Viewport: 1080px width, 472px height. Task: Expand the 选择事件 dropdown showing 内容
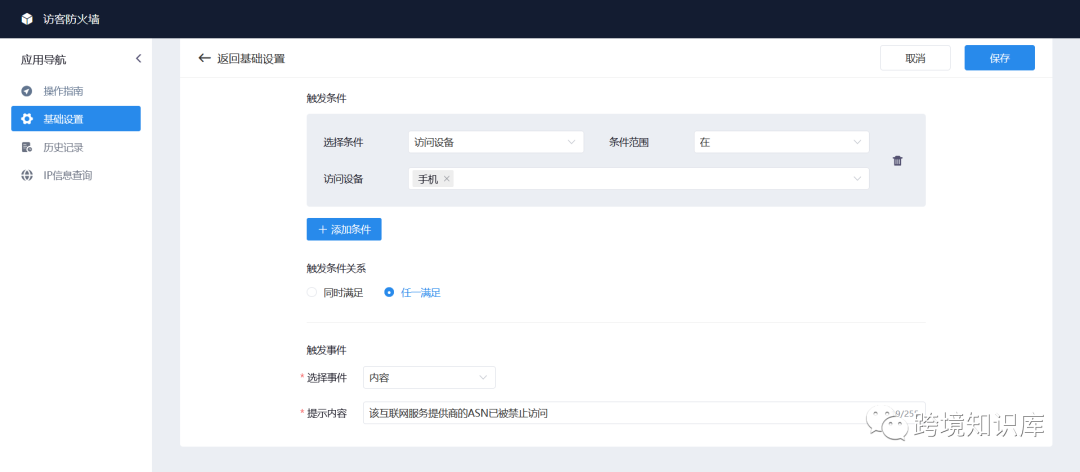pos(429,378)
